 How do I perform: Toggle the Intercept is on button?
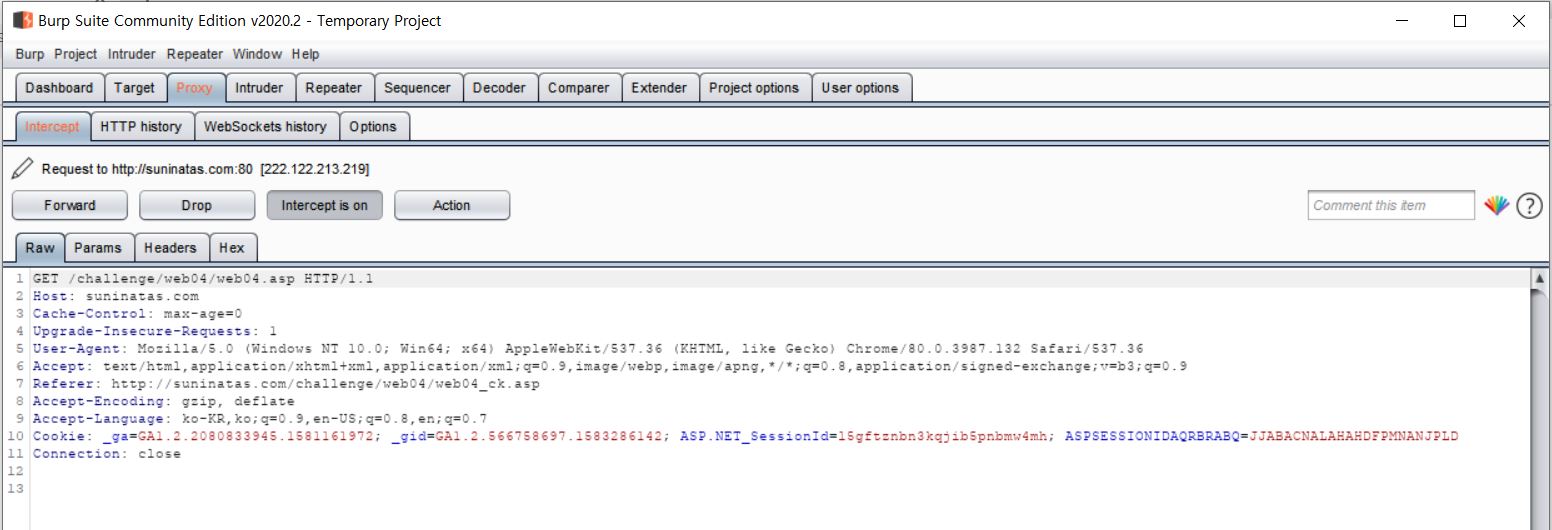pyautogui.click(x=324, y=205)
